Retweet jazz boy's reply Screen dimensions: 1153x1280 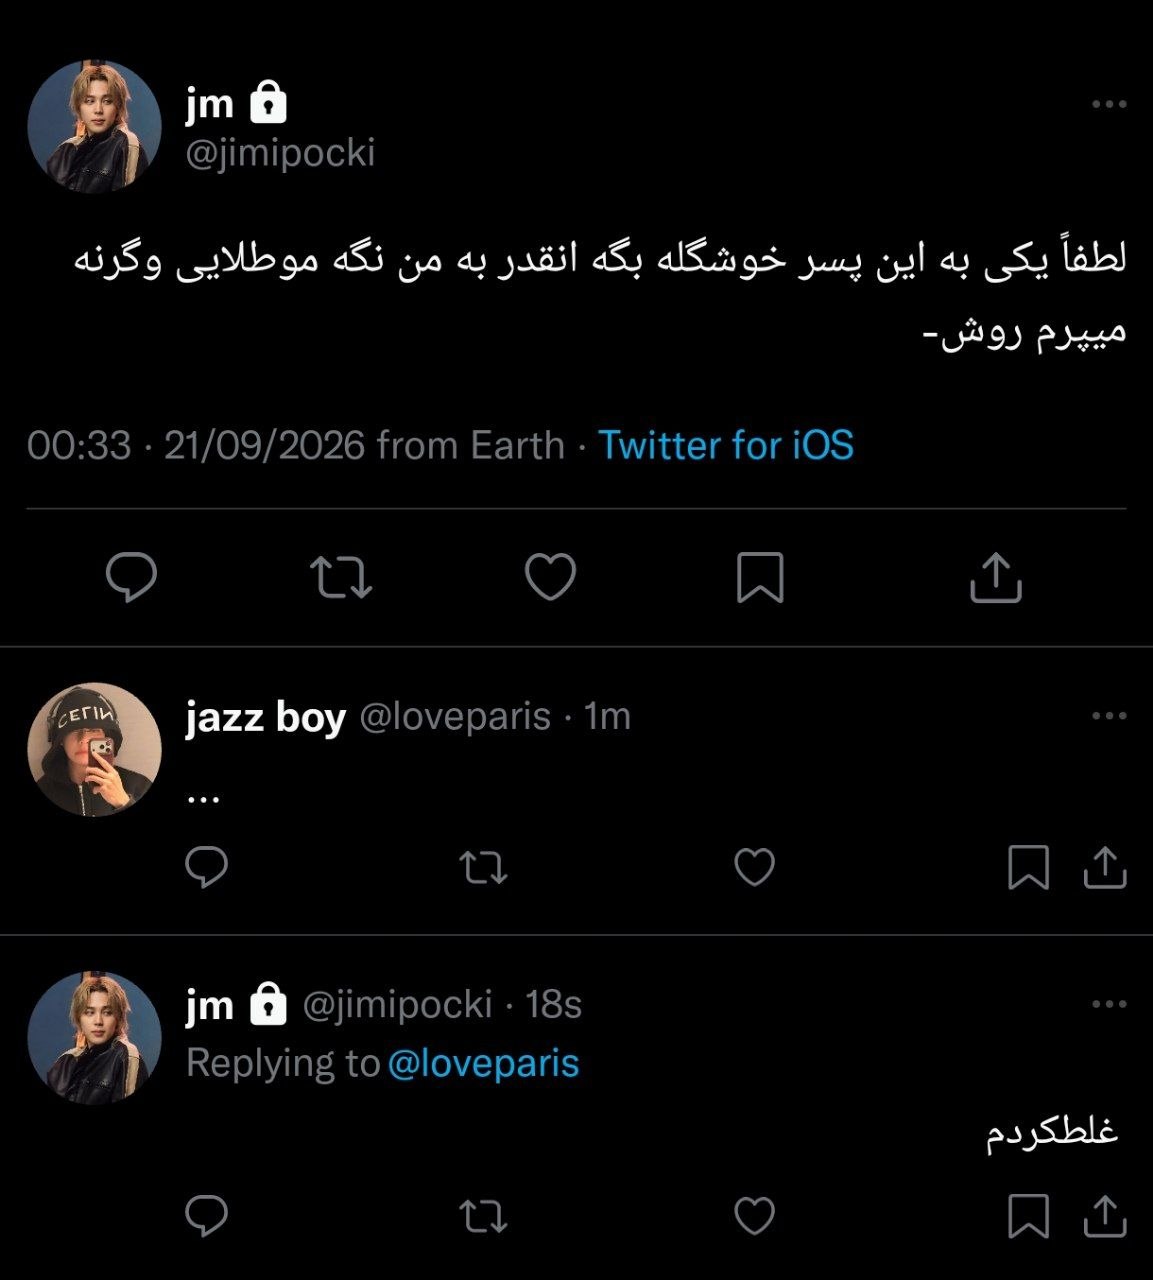click(x=484, y=867)
